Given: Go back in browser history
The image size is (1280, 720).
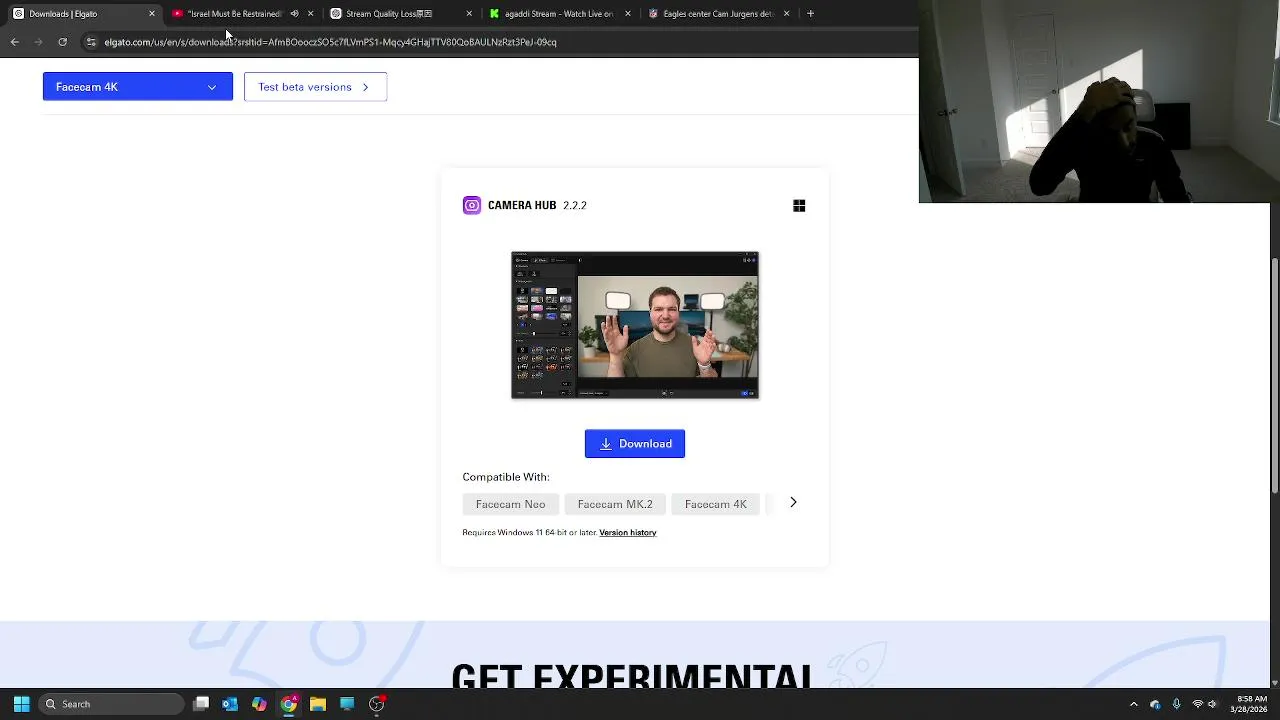Looking at the screenshot, I should (x=14, y=42).
